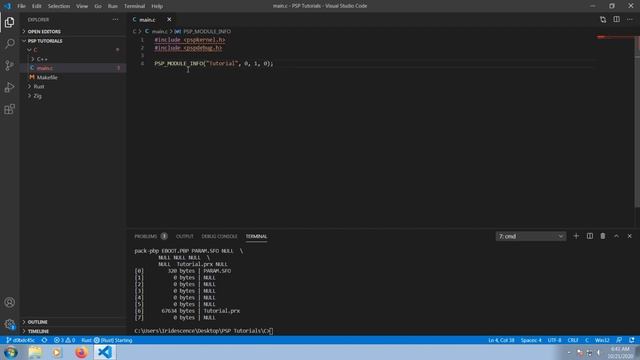Open the Source Control view

[9, 65]
